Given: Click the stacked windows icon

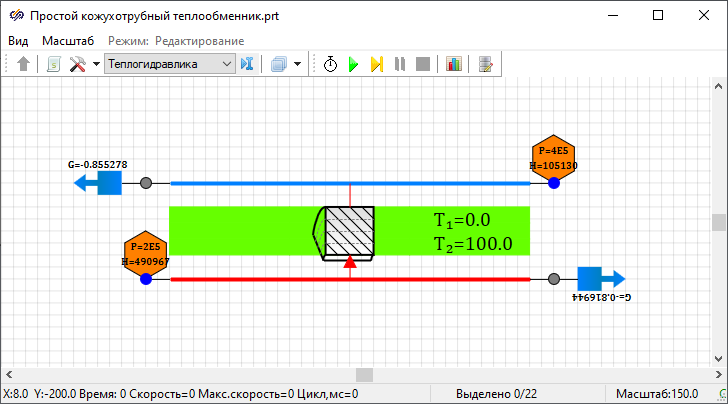Looking at the screenshot, I should click(x=279, y=64).
